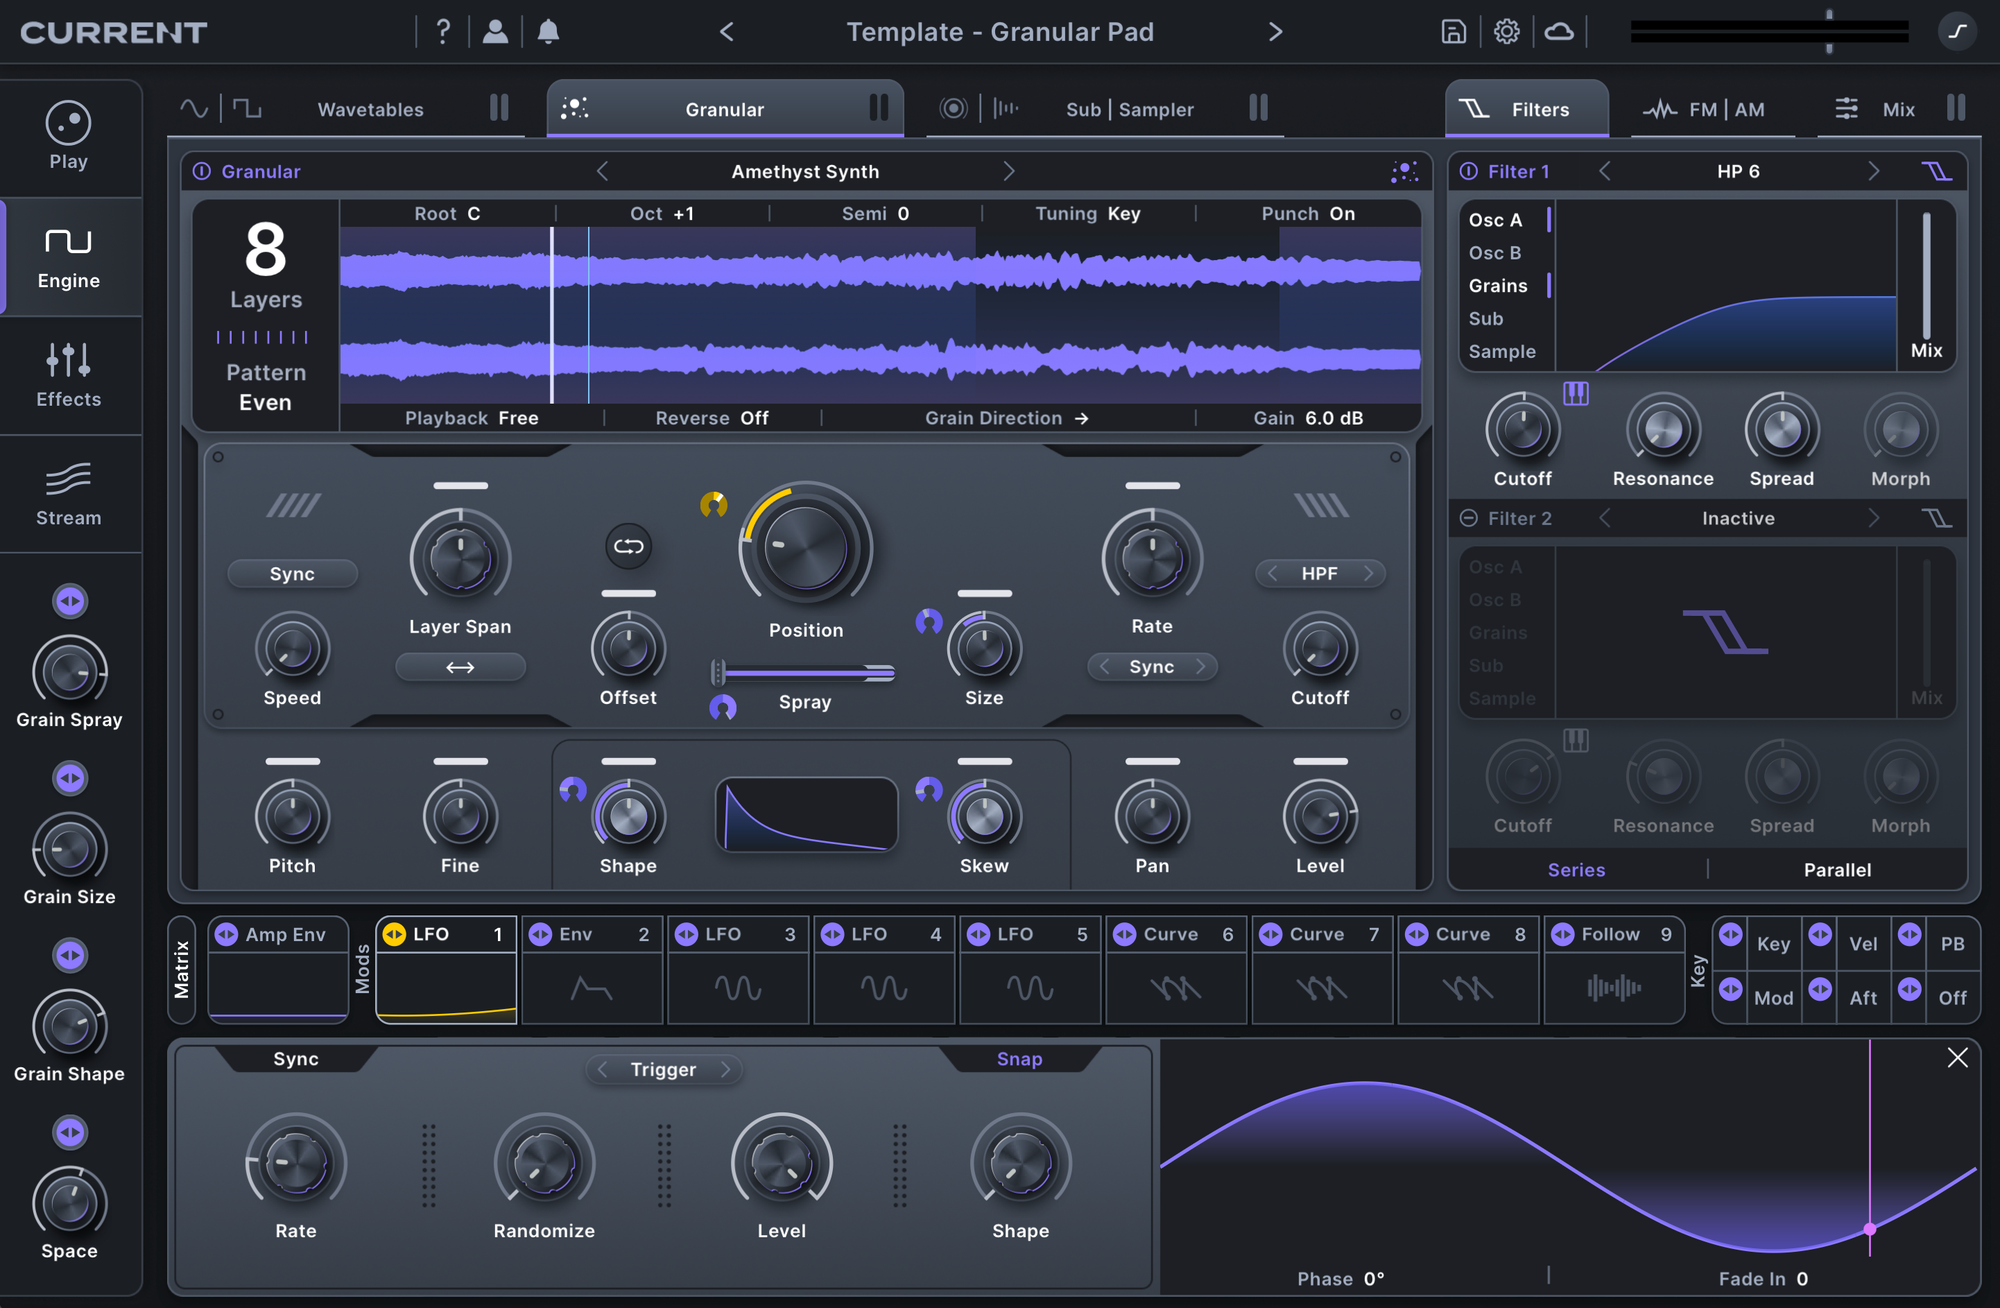The height and width of the screenshot is (1308, 2000).
Task: Click the loop link icon above Offset
Action: pyautogui.click(x=628, y=546)
